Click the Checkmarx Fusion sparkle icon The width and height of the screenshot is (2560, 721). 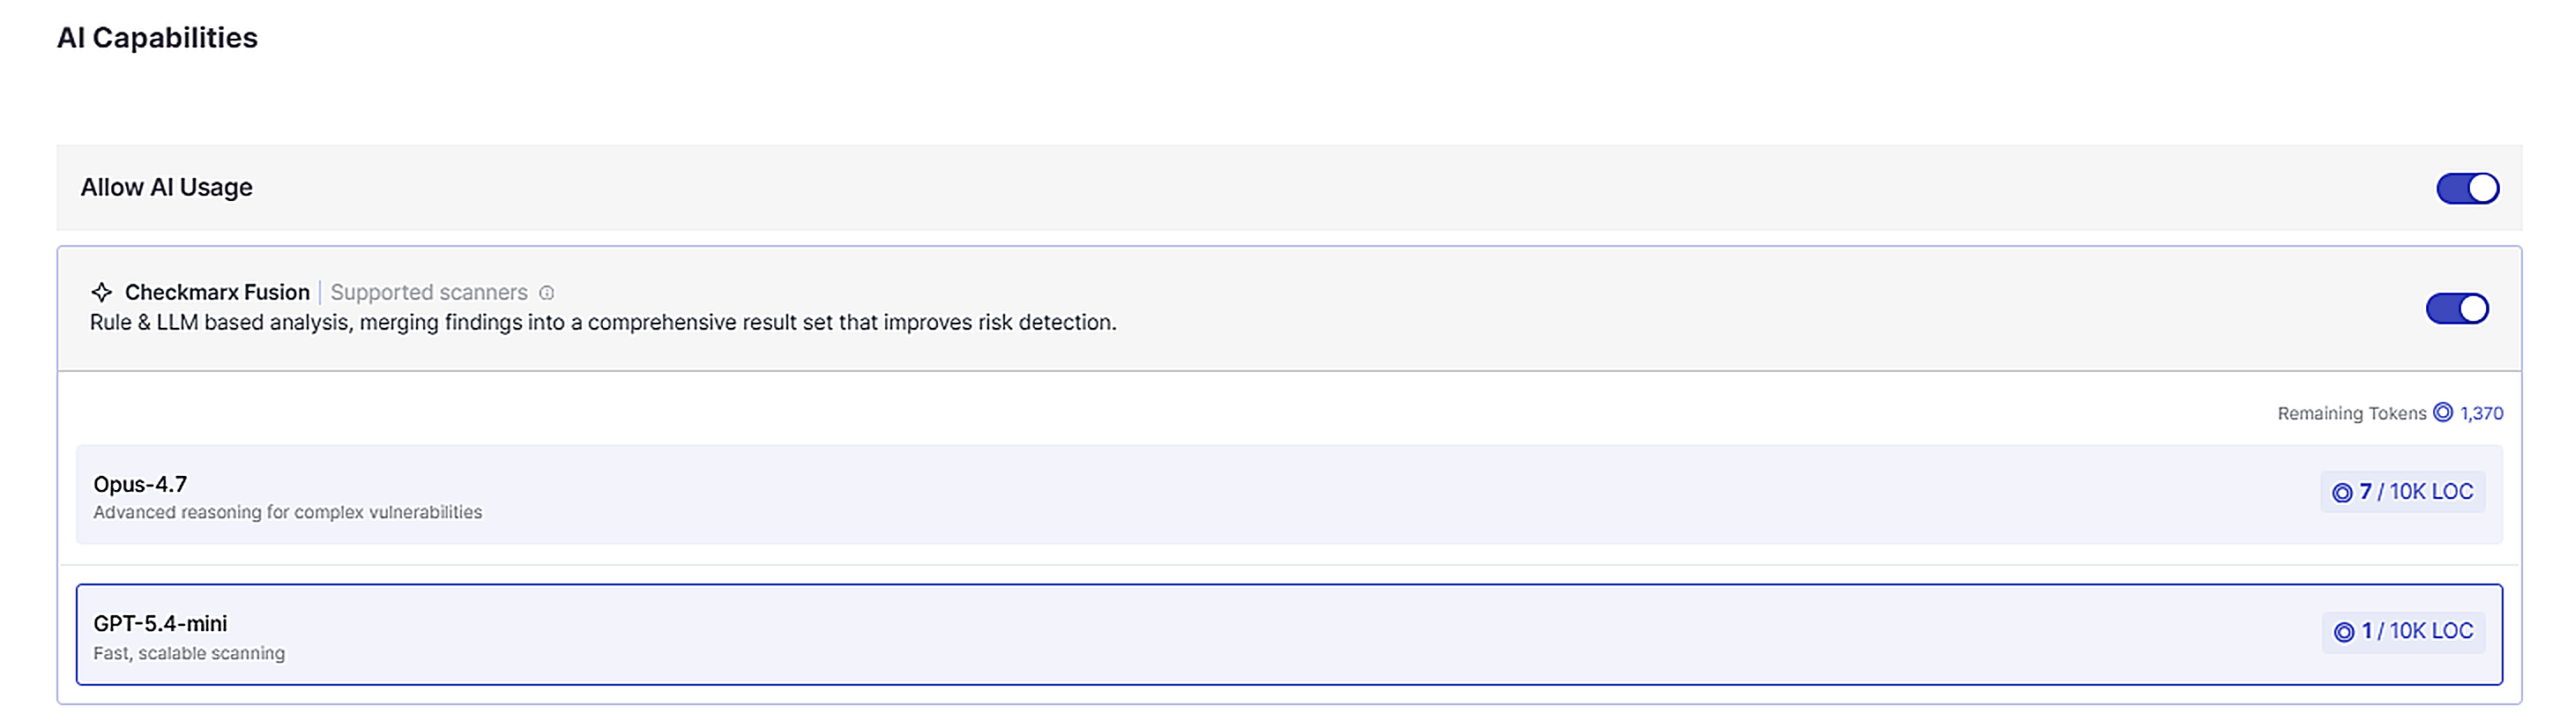pyautogui.click(x=101, y=292)
